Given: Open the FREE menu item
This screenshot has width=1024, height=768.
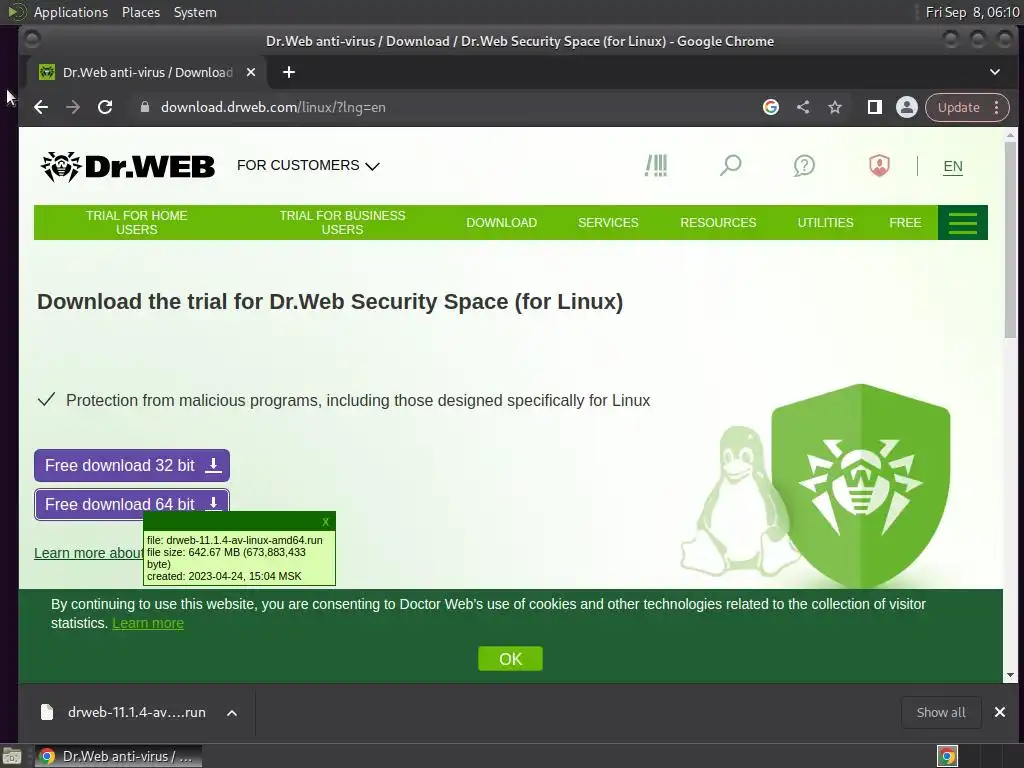Looking at the screenshot, I should point(904,223).
